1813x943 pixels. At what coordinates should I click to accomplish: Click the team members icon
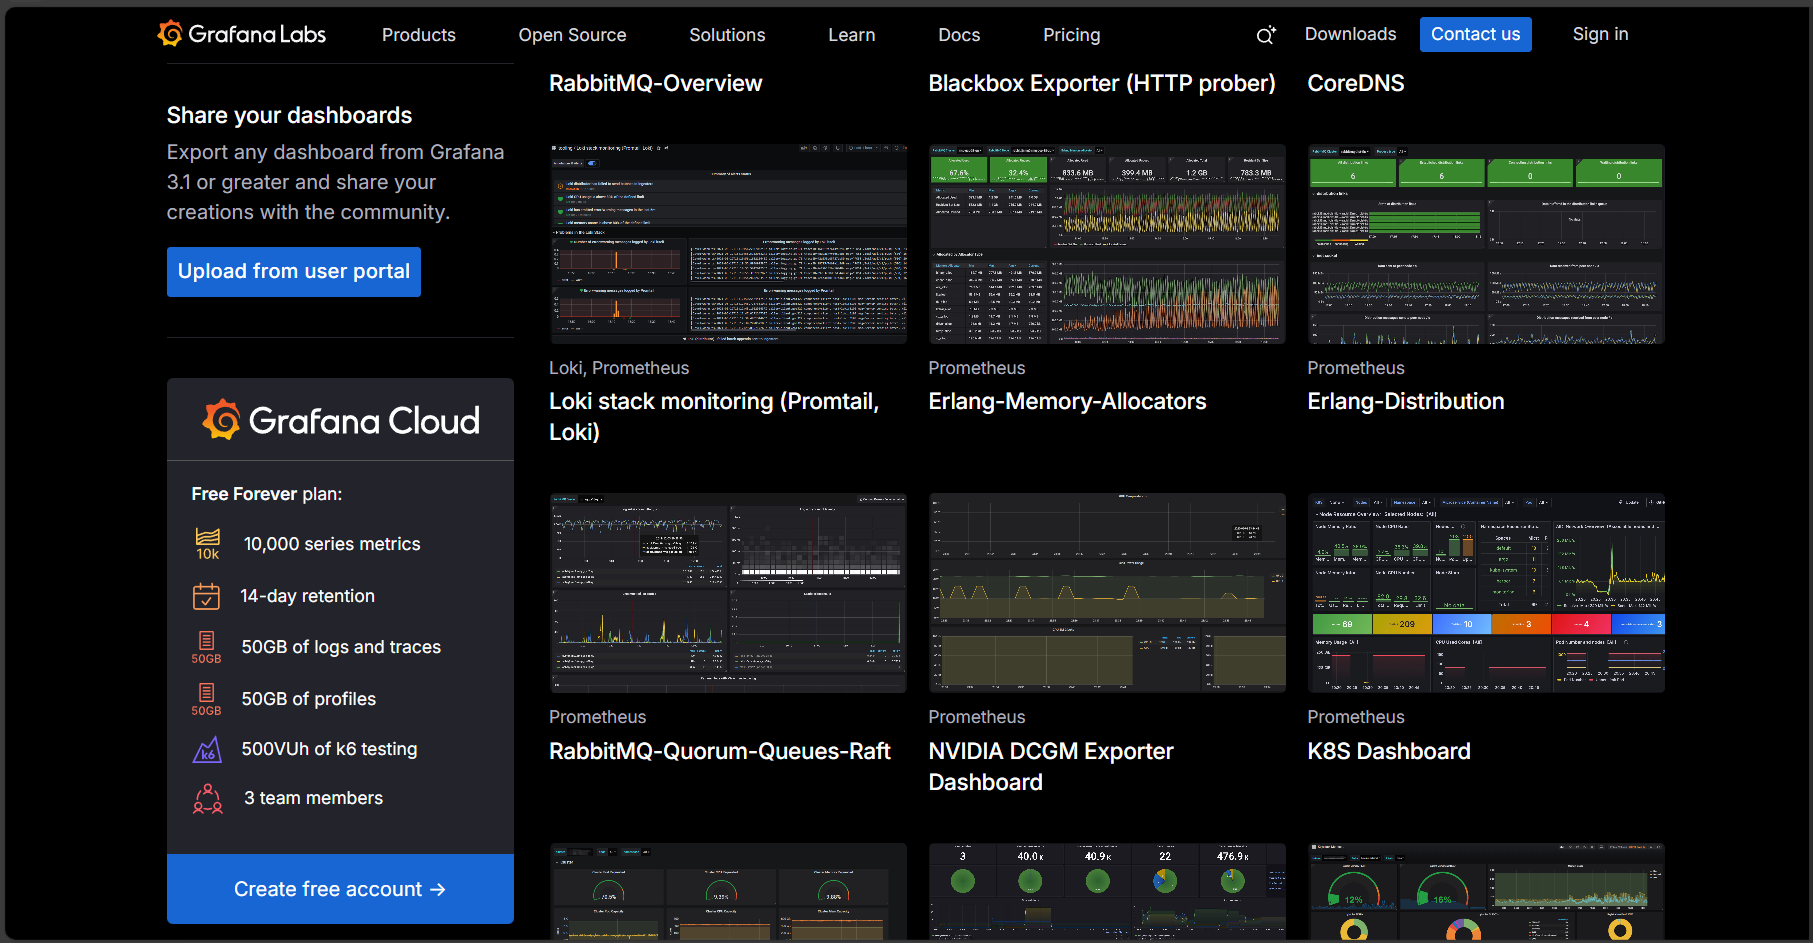tap(207, 798)
